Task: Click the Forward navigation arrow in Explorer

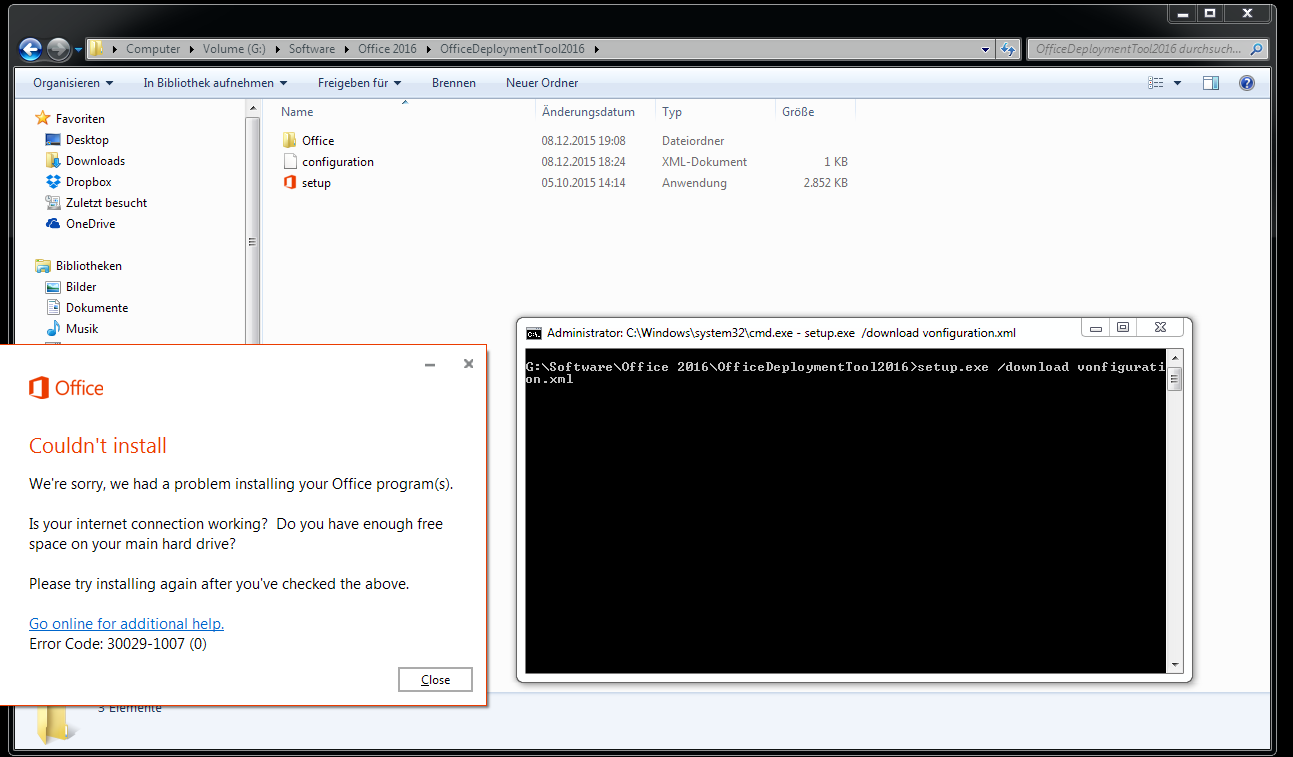Action: 59,48
